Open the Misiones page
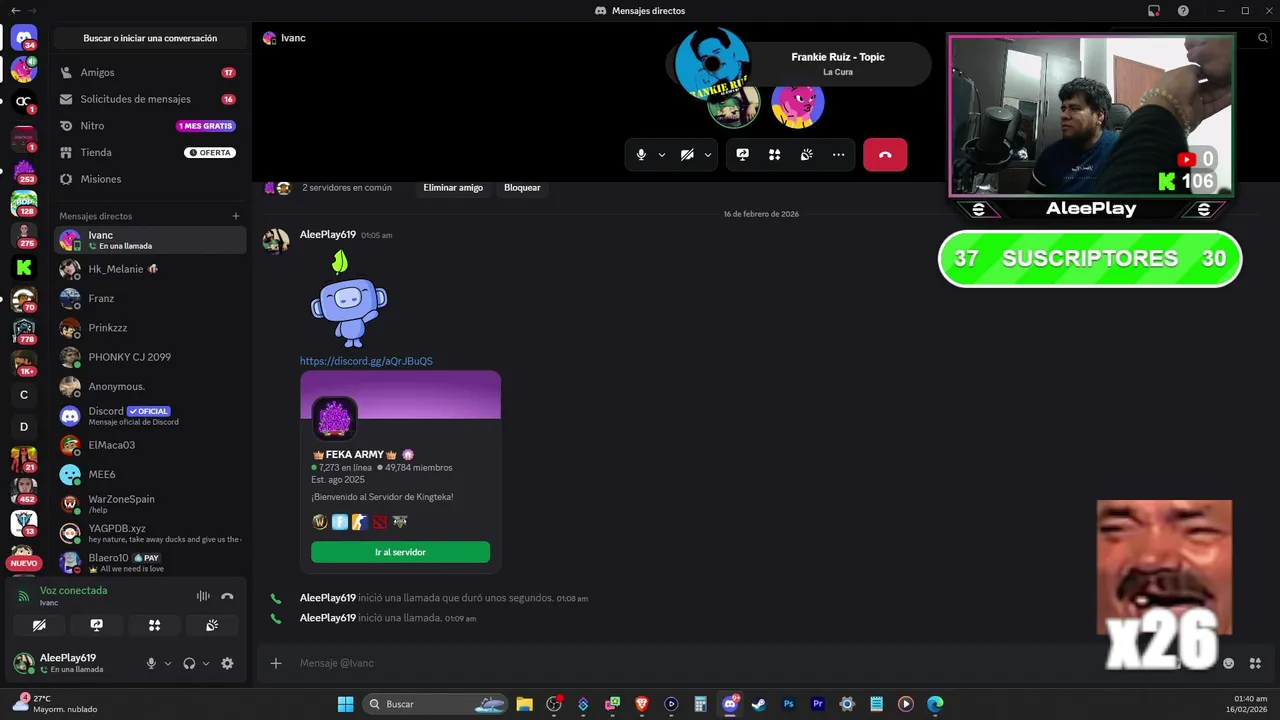 click(150, 179)
